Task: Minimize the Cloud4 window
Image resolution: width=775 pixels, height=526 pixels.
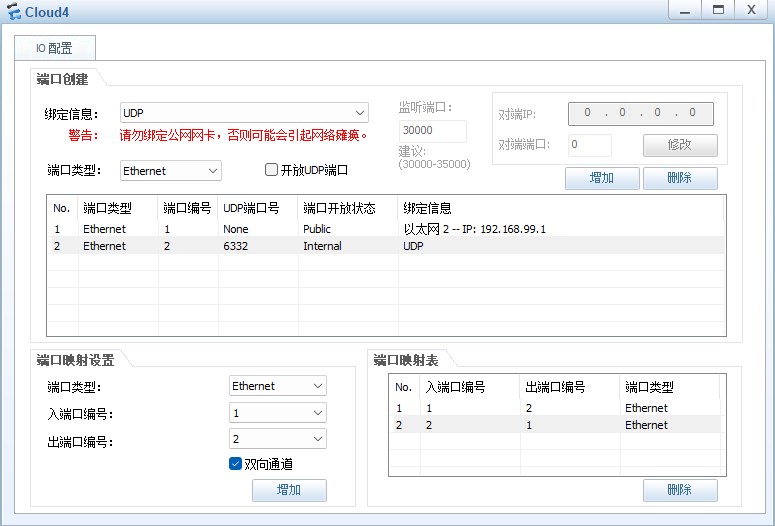Action: coord(684,10)
